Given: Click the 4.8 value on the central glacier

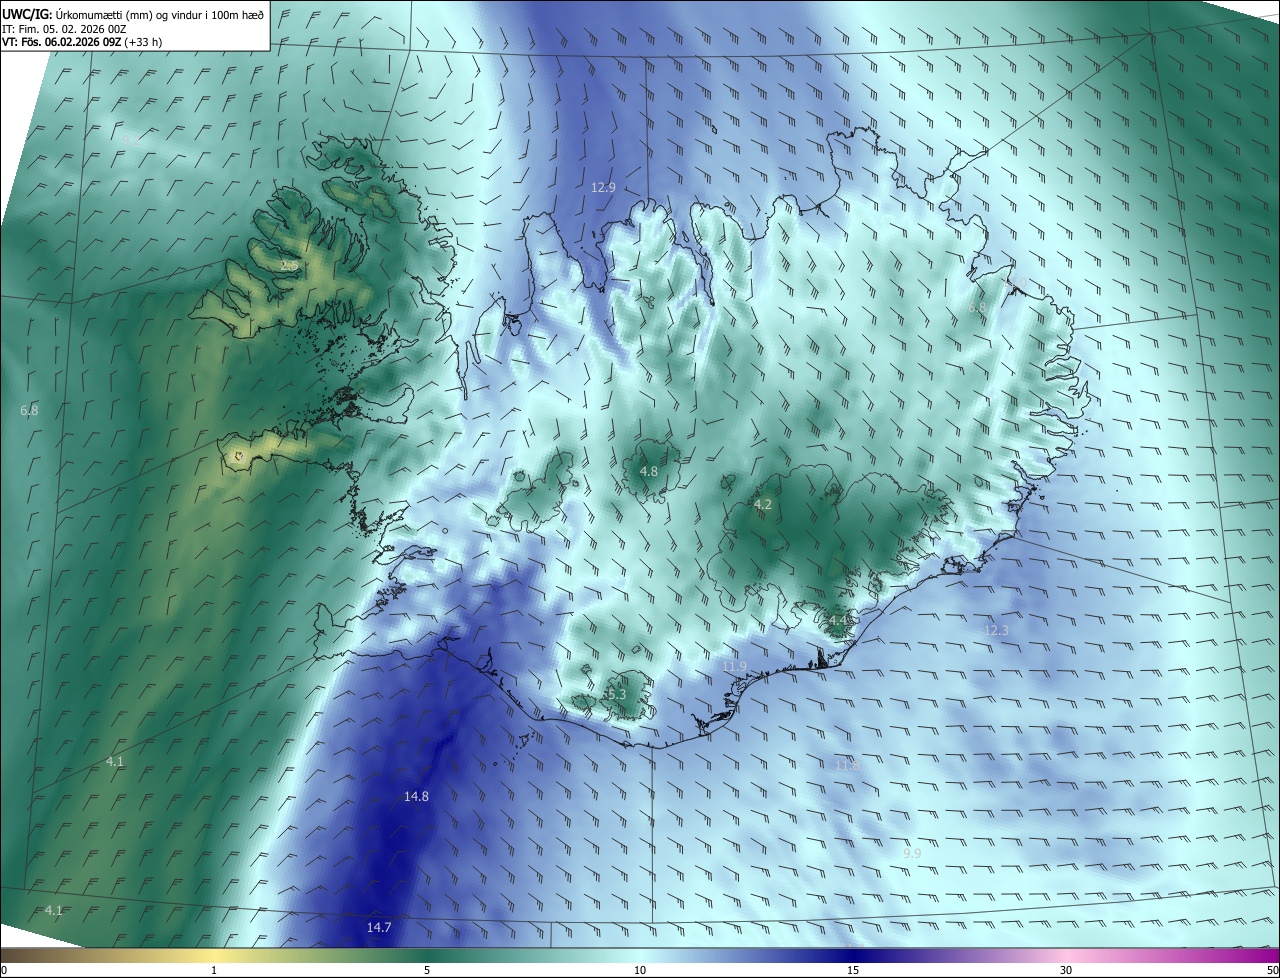Looking at the screenshot, I should click(x=649, y=471).
